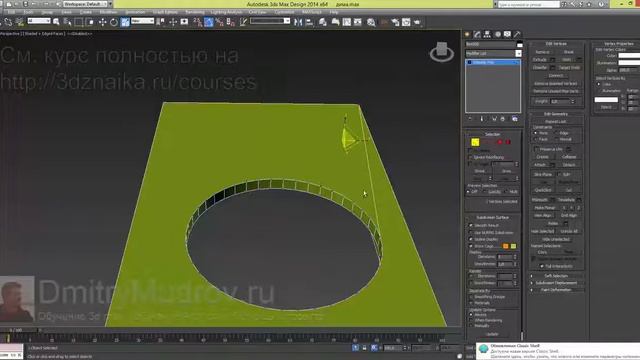Open the Display command panel tab

[507, 34]
